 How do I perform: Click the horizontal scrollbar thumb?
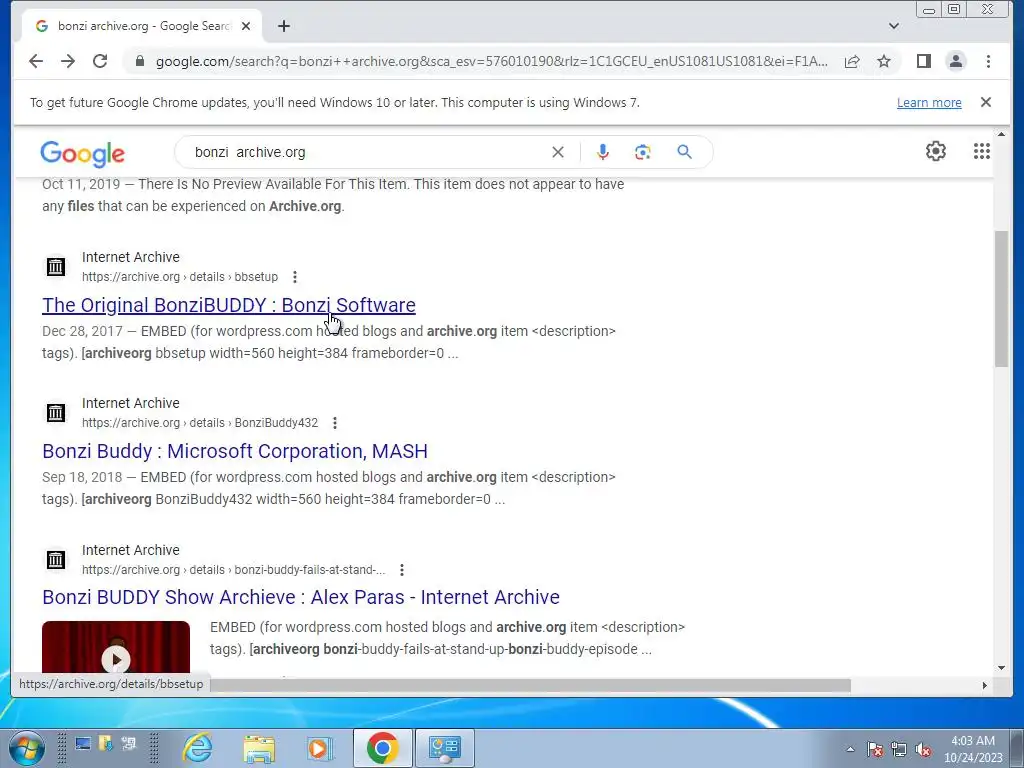point(530,685)
